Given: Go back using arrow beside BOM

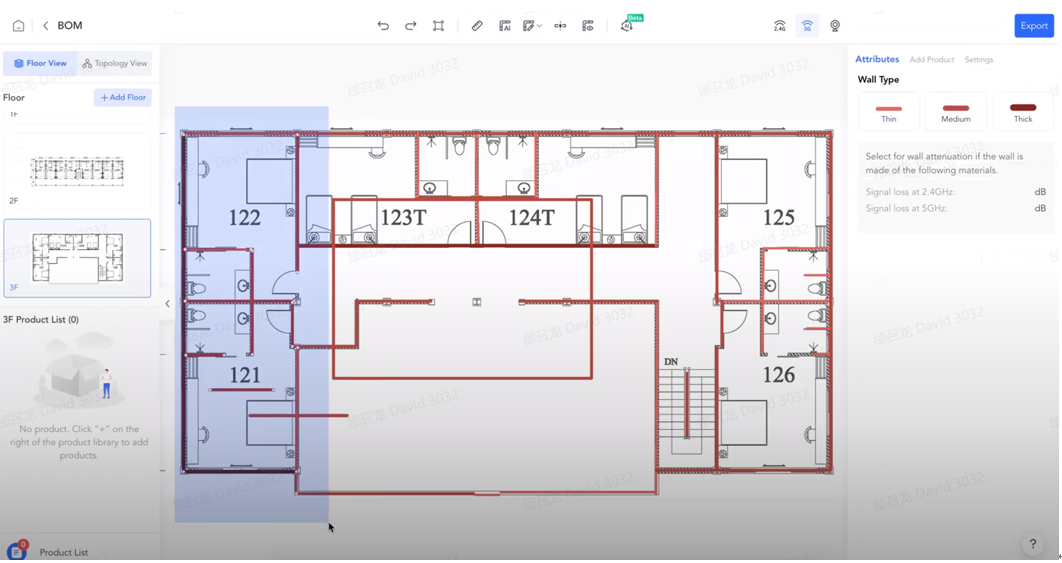Looking at the screenshot, I should pos(45,26).
